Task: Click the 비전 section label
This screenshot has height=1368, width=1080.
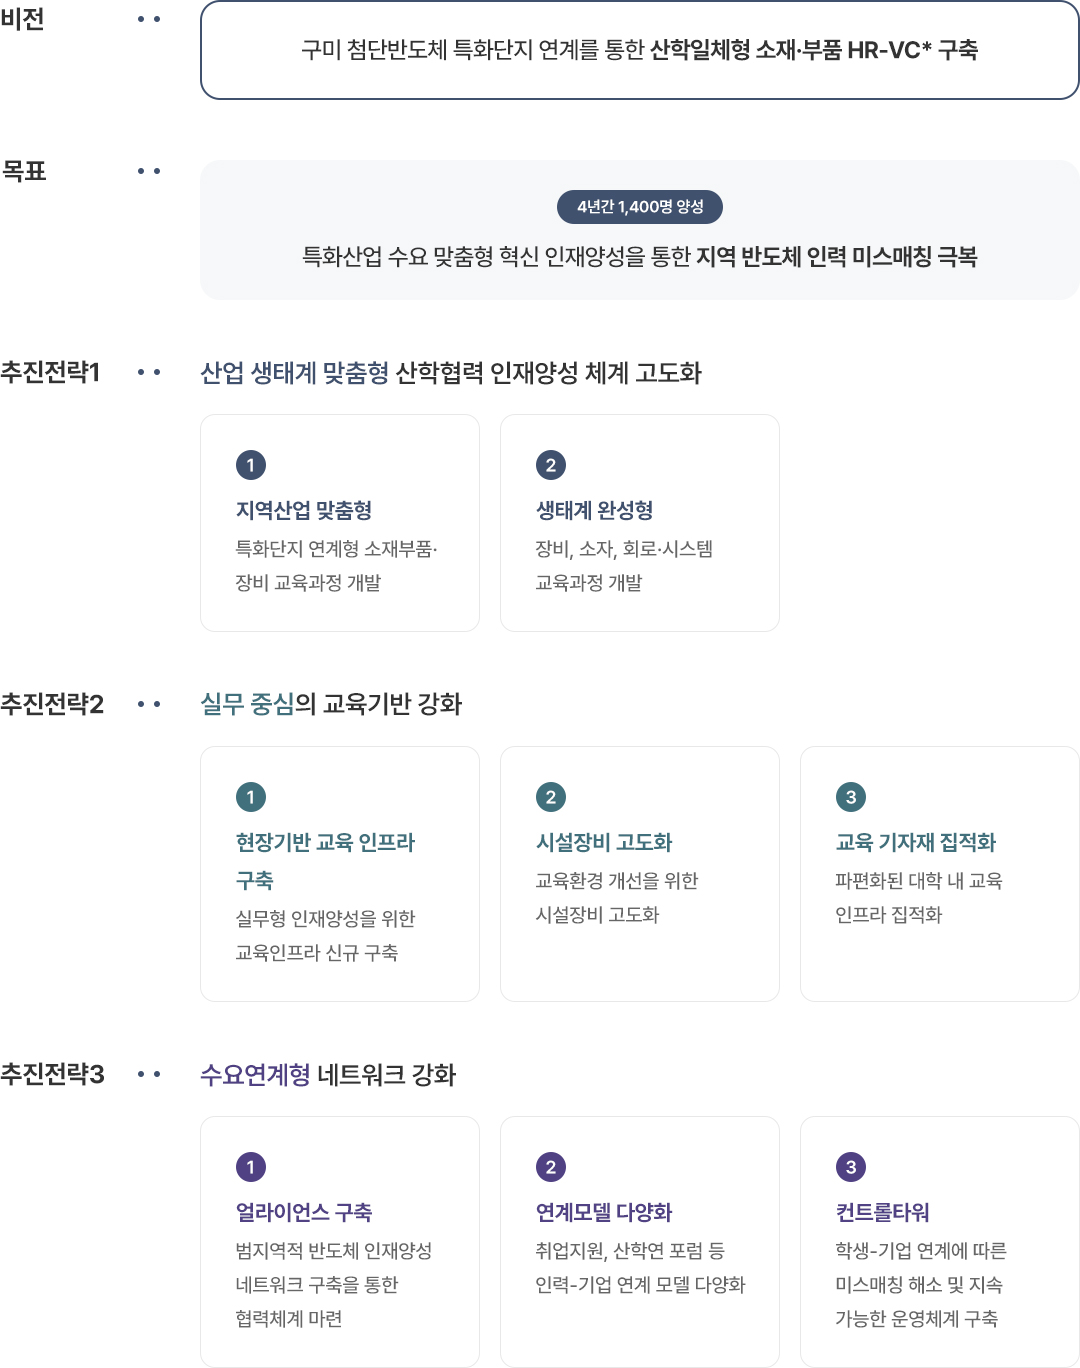Action: [x=23, y=20]
